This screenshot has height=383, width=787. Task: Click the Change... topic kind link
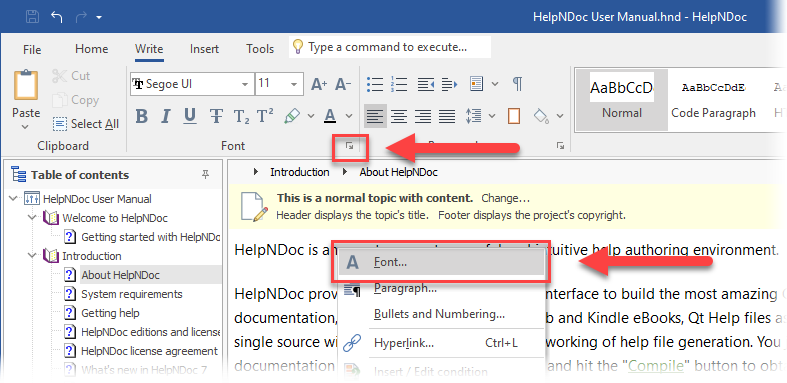tap(505, 198)
